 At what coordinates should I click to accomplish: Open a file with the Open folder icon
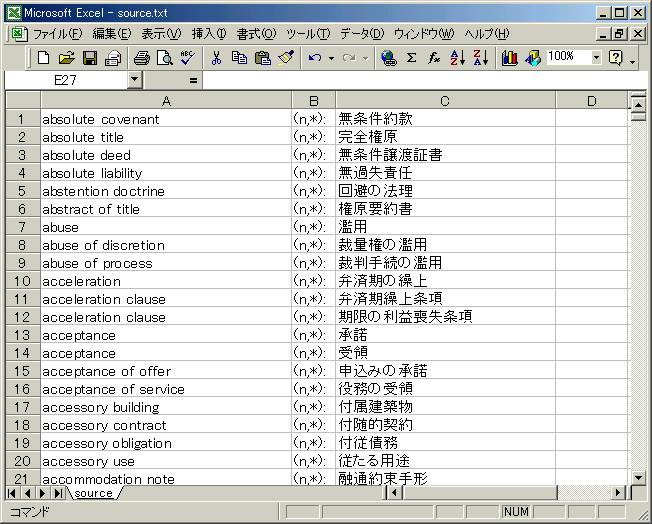67,58
